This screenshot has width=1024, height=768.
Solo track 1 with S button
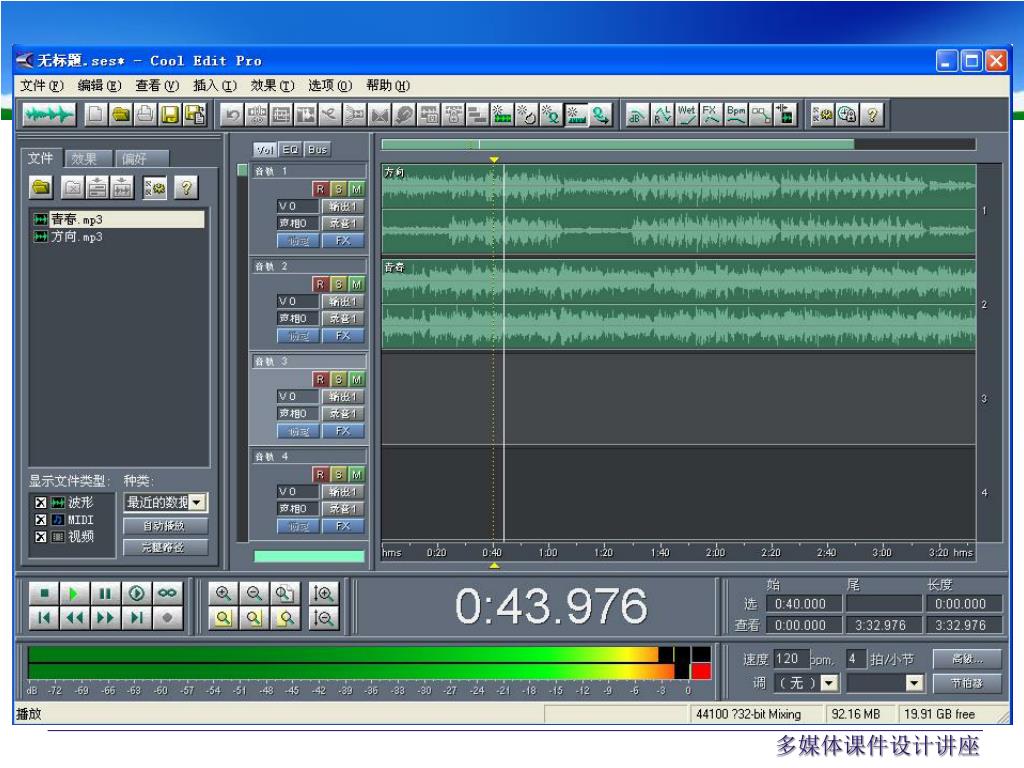(338, 189)
